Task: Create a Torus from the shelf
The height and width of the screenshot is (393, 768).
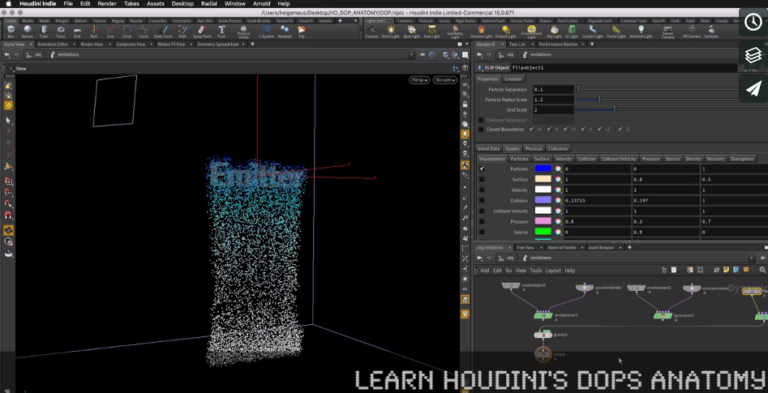Action: 61,31
